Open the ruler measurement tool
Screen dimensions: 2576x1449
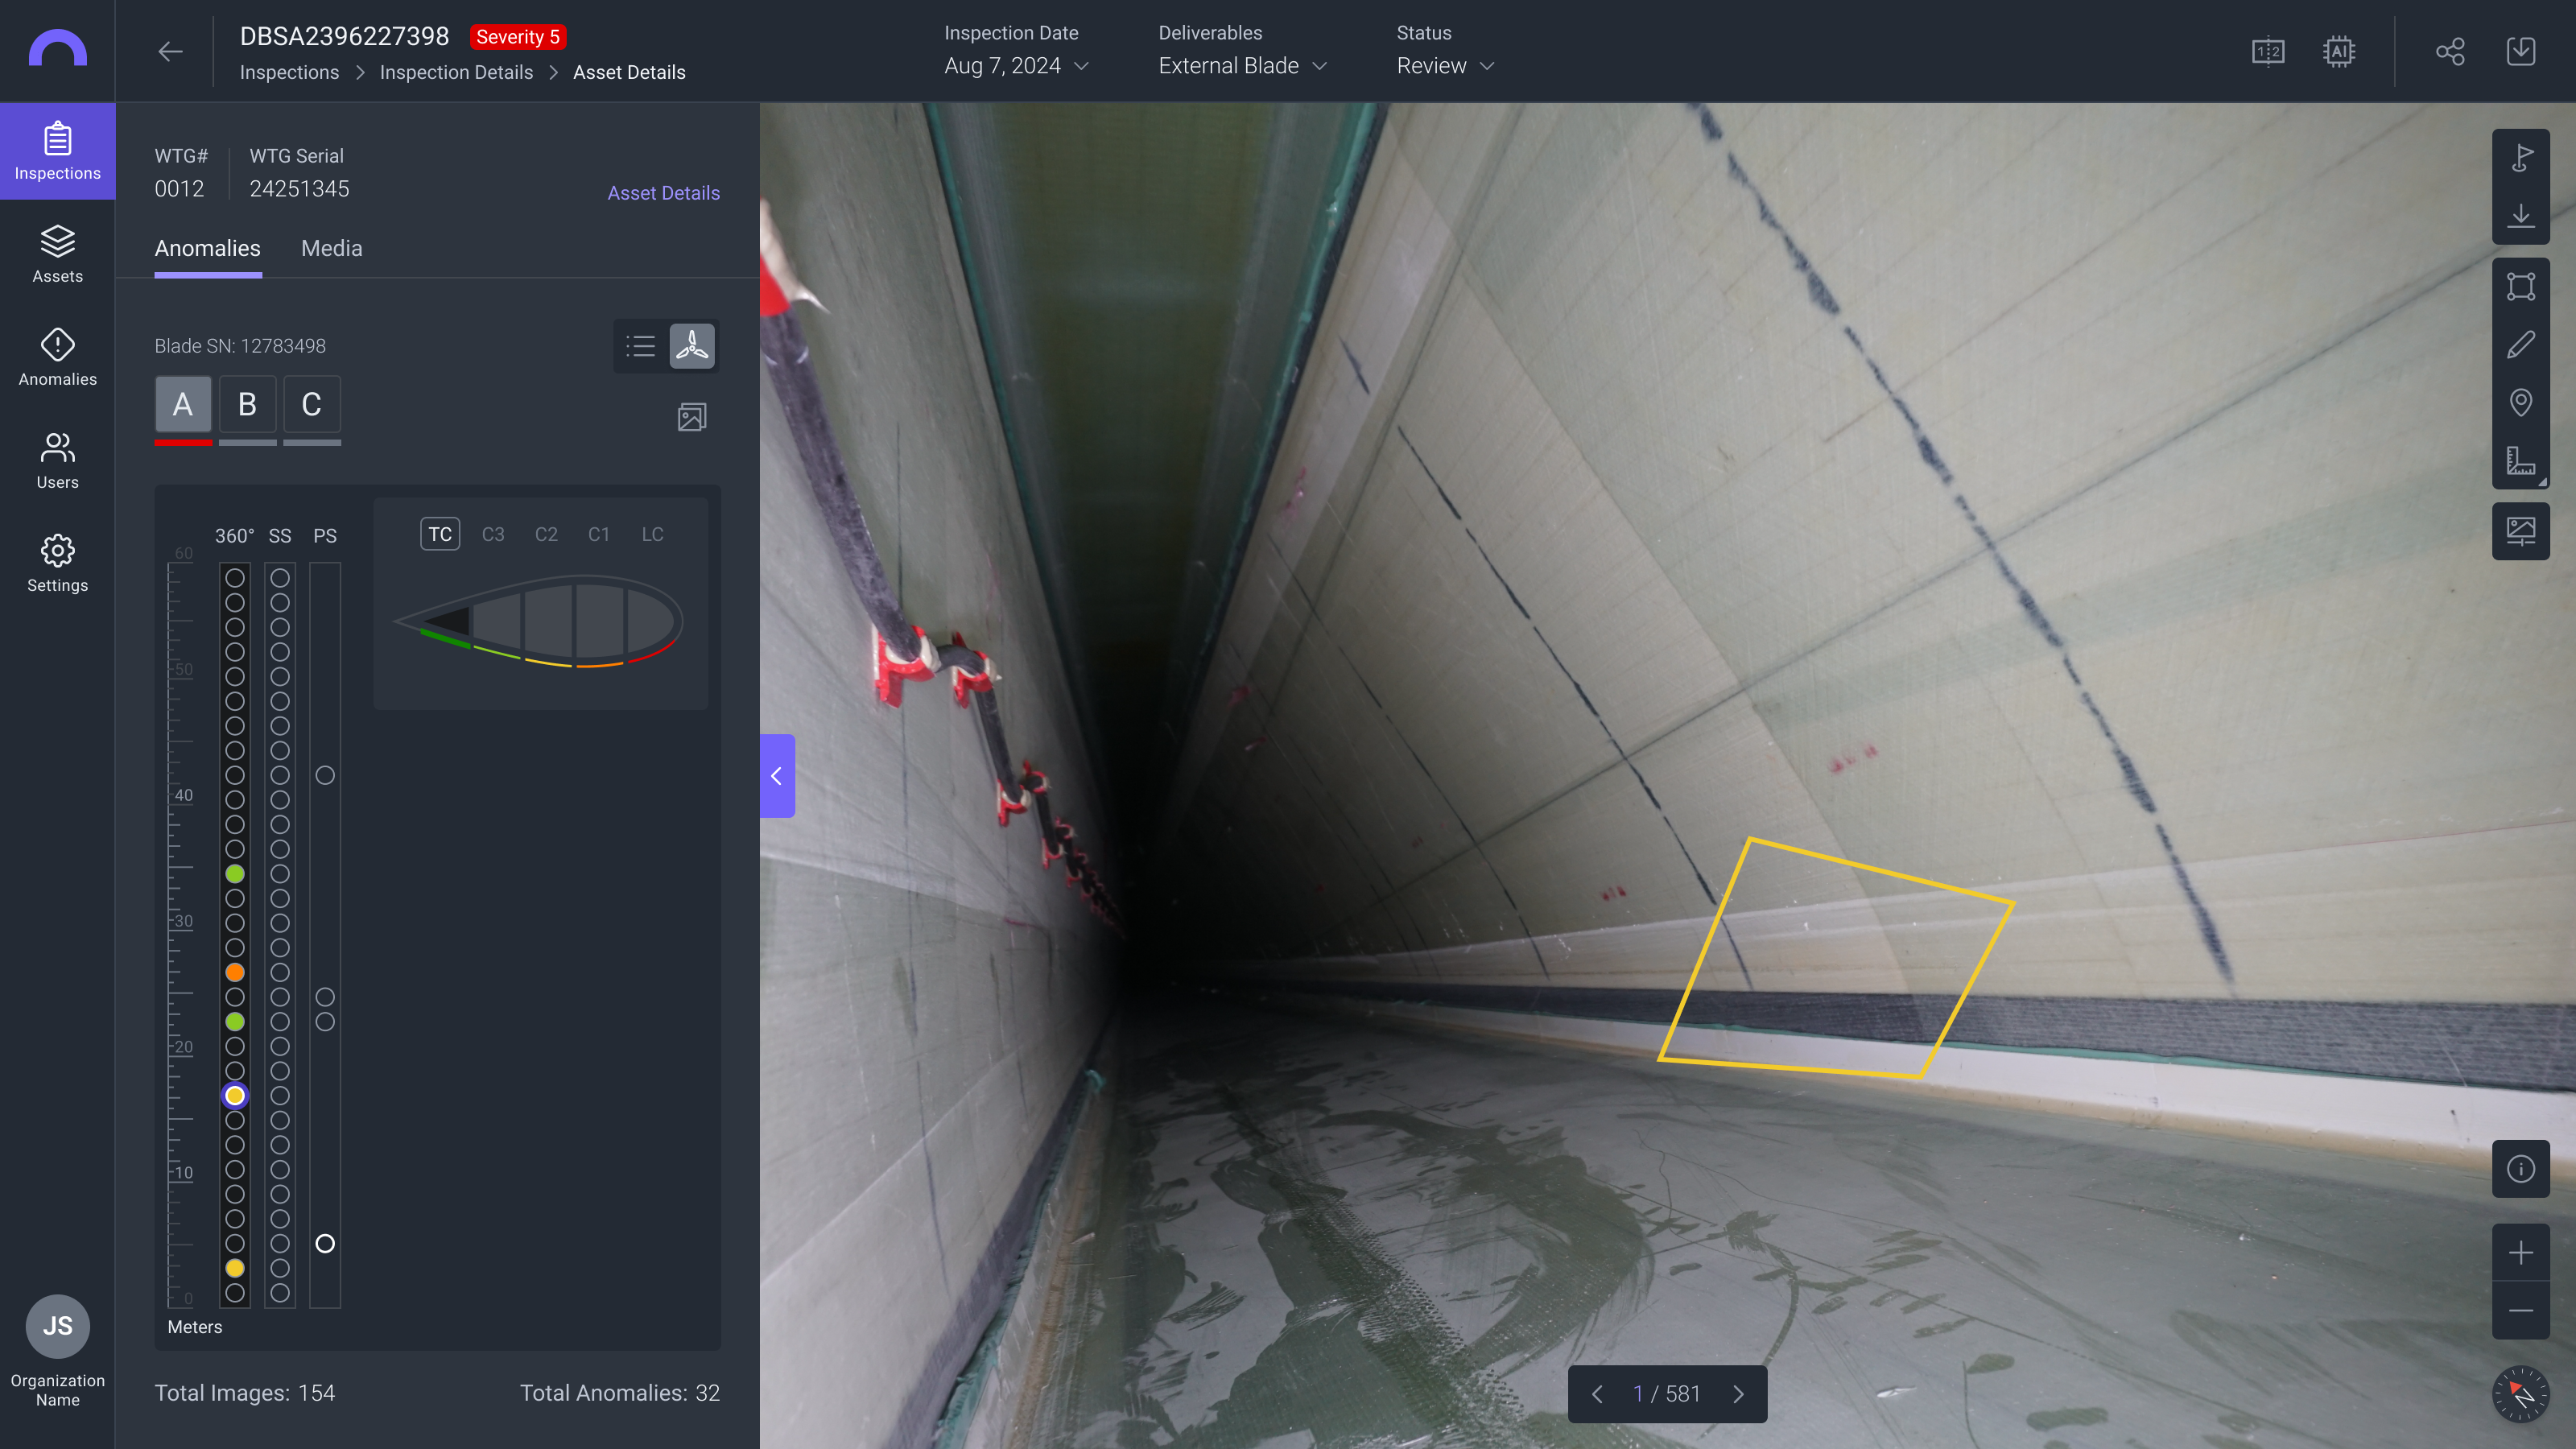(2520, 460)
